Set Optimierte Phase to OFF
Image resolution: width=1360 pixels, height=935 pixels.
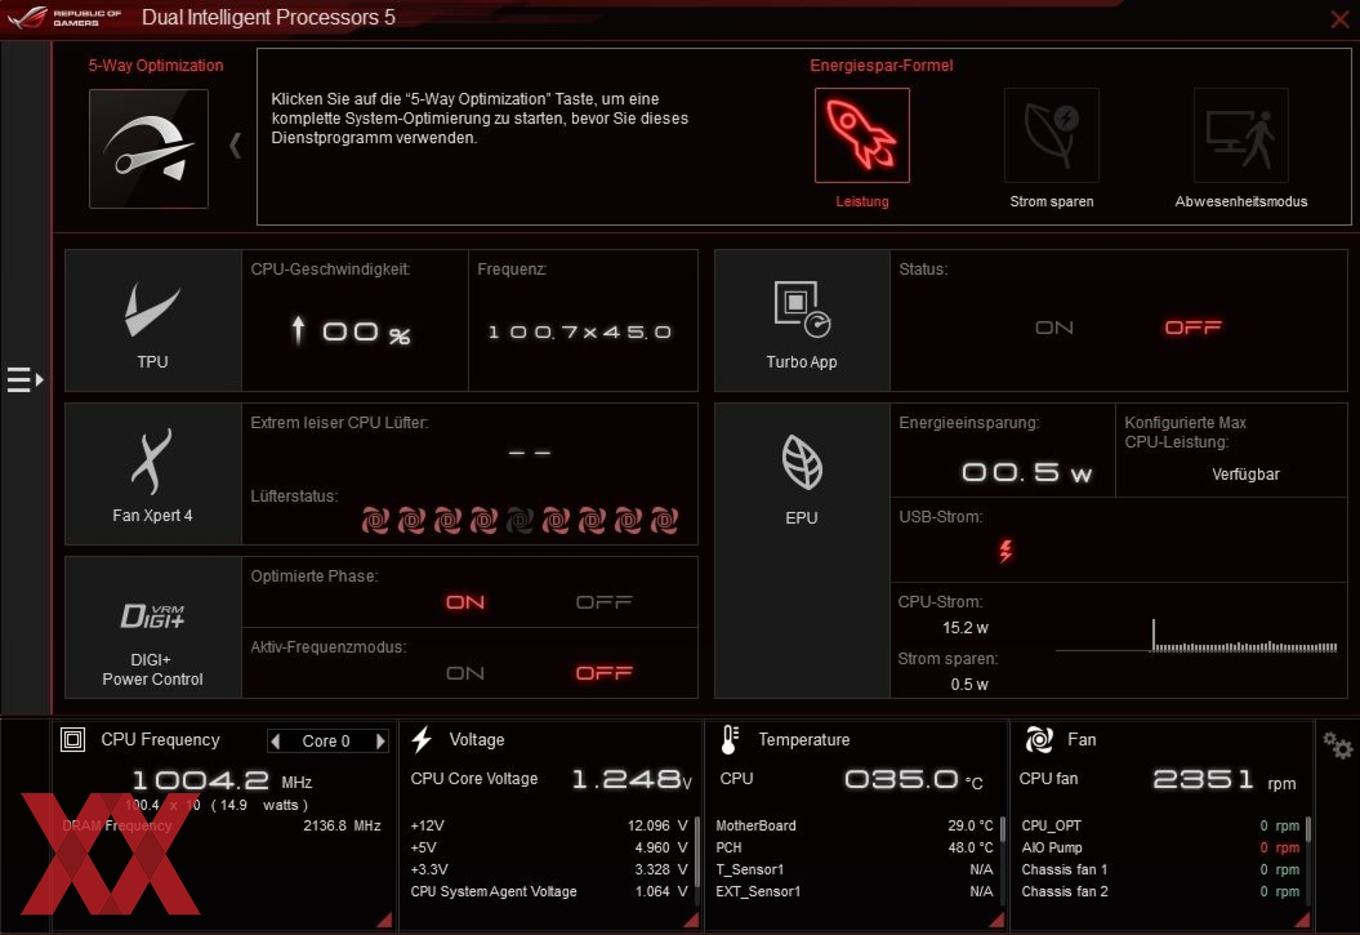(604, 602)
